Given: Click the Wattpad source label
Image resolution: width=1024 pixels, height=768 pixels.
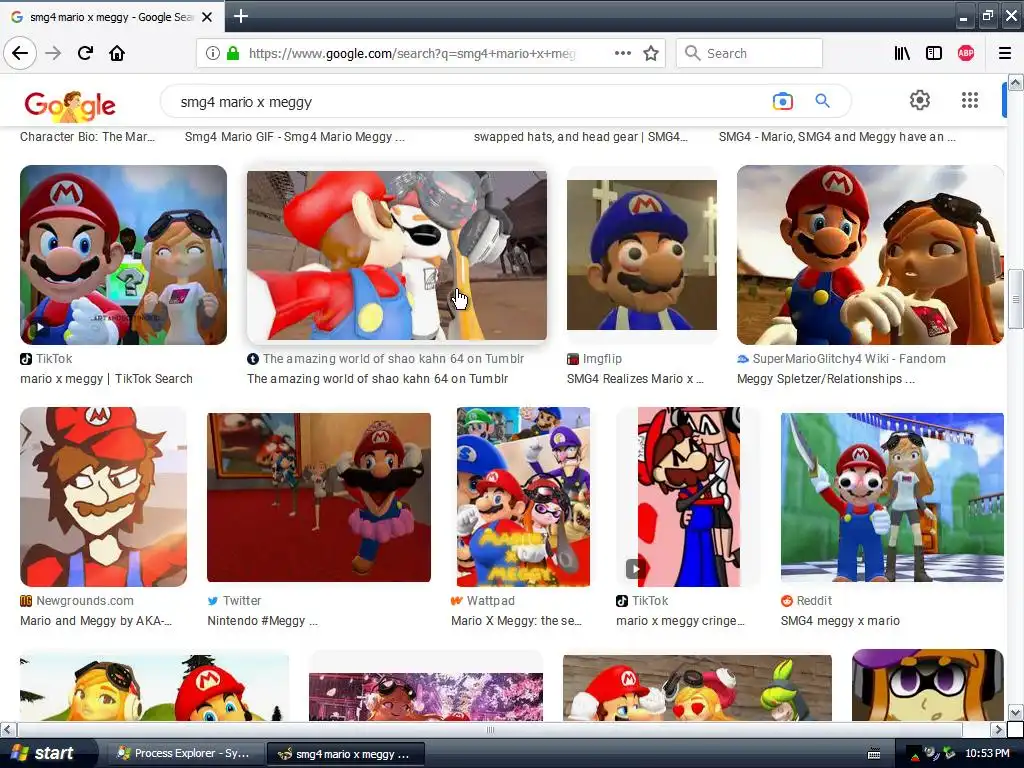Looking at the screenshot, I should (490, 600).
